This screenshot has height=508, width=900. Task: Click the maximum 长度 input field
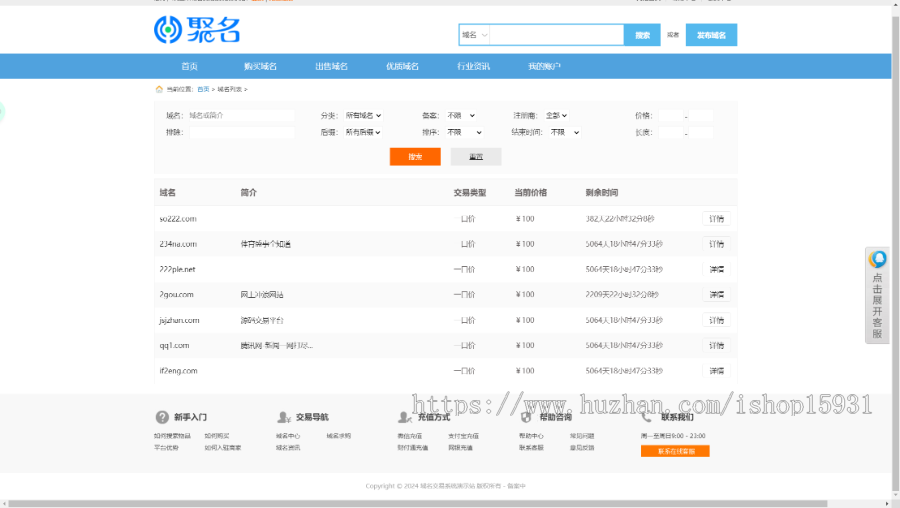700,132
